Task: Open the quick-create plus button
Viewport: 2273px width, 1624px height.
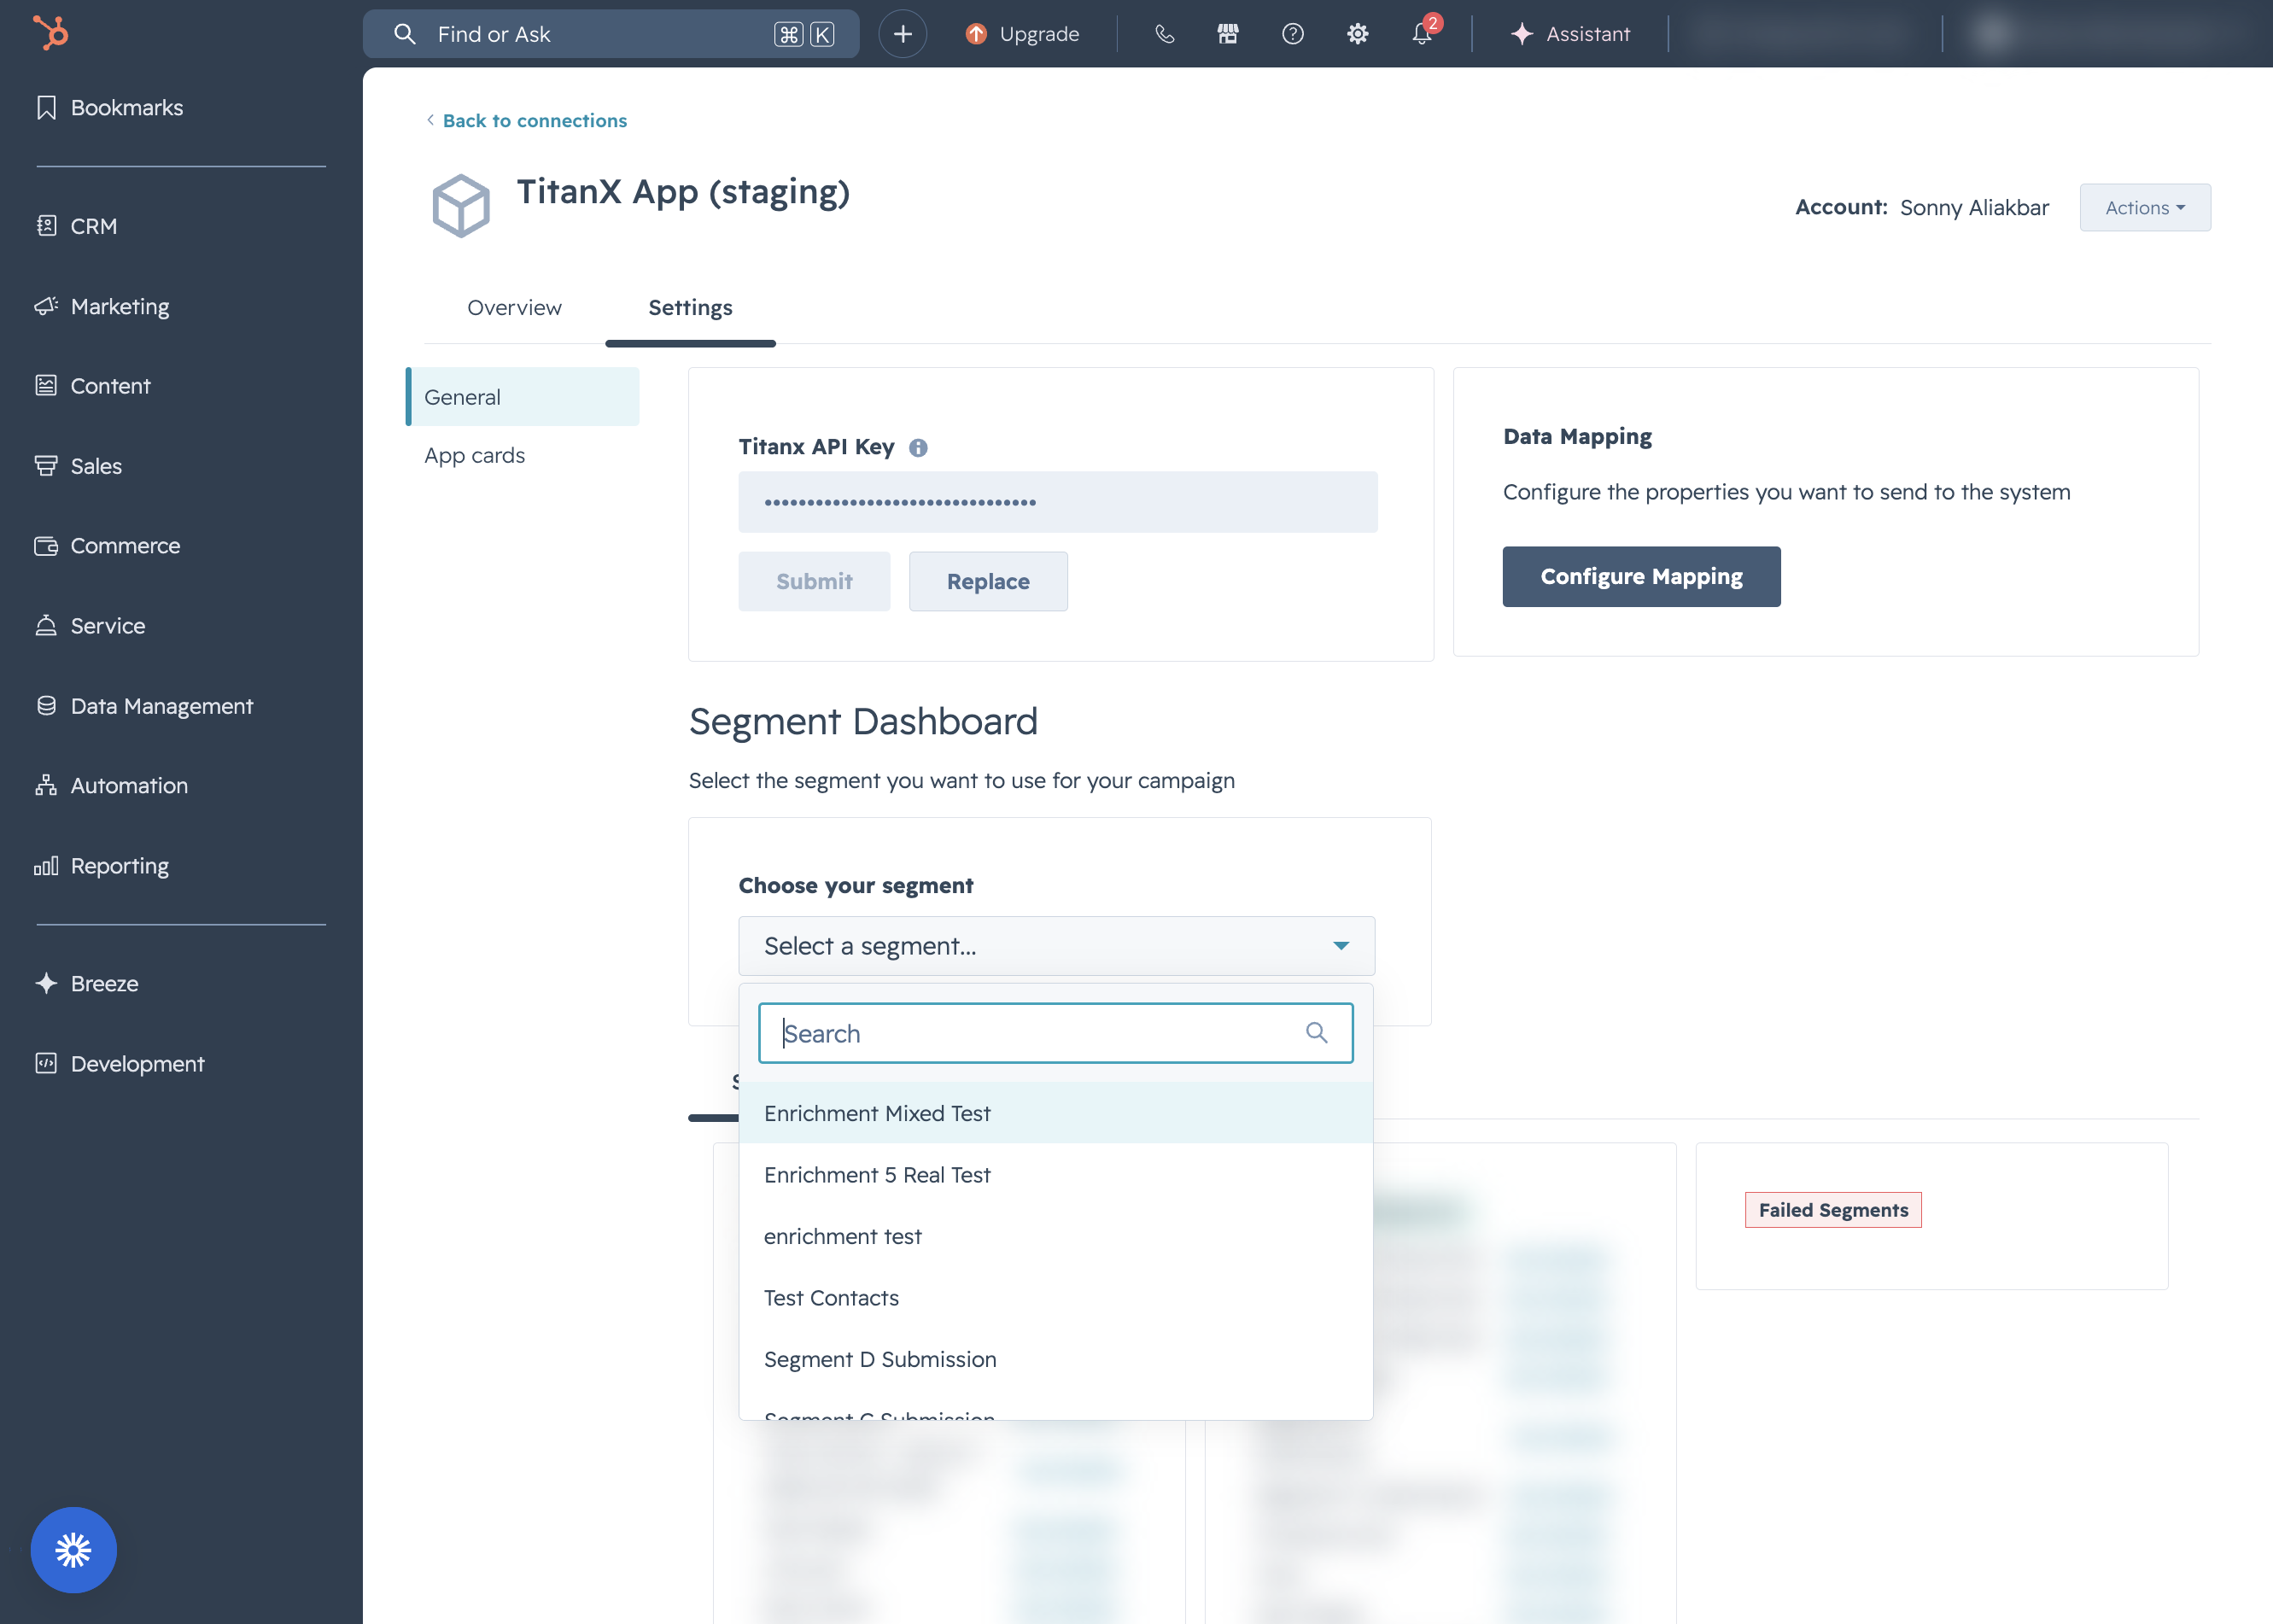Action: pos(902,34)
